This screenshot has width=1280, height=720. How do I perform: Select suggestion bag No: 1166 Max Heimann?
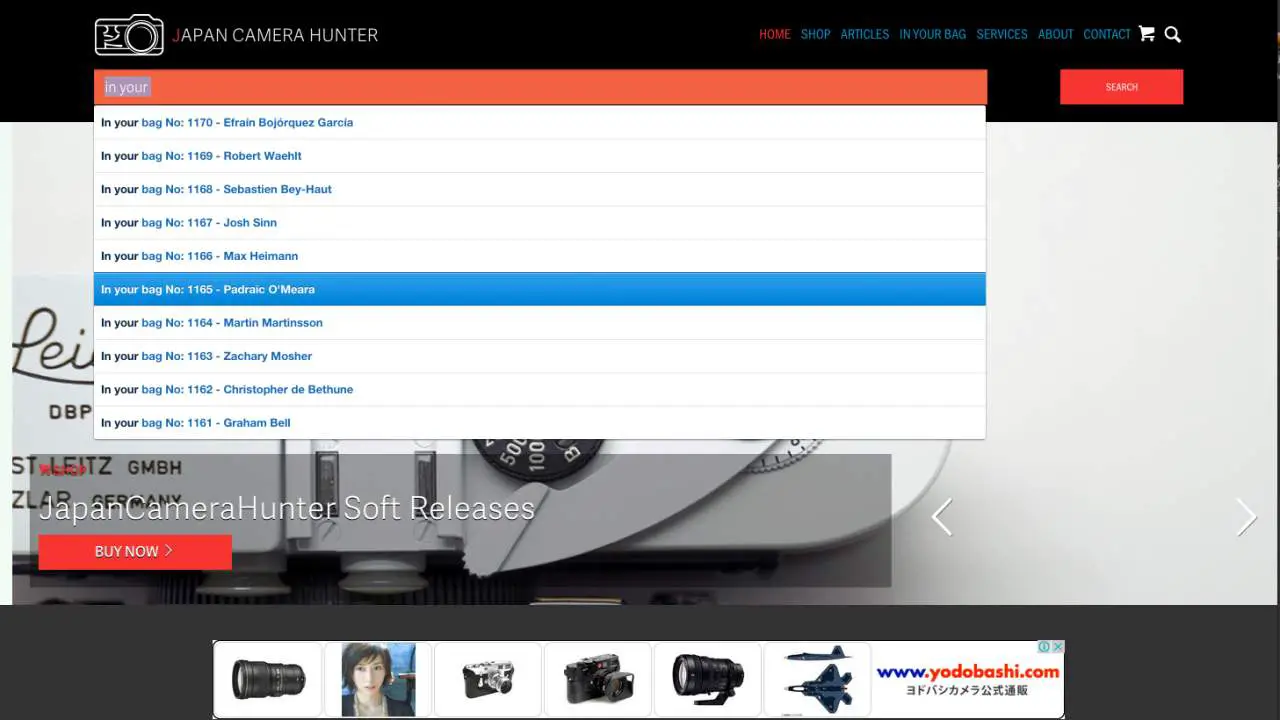(x=540, y=256)
